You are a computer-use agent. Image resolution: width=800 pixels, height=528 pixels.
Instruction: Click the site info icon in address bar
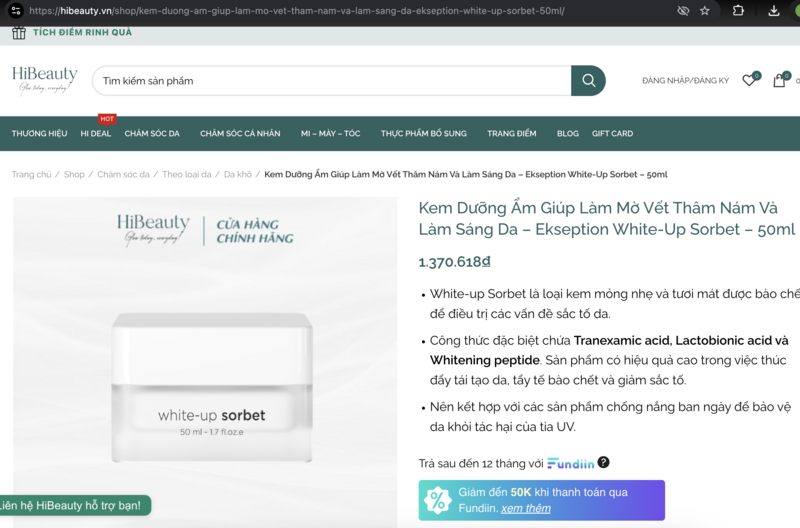click(16, 10)
